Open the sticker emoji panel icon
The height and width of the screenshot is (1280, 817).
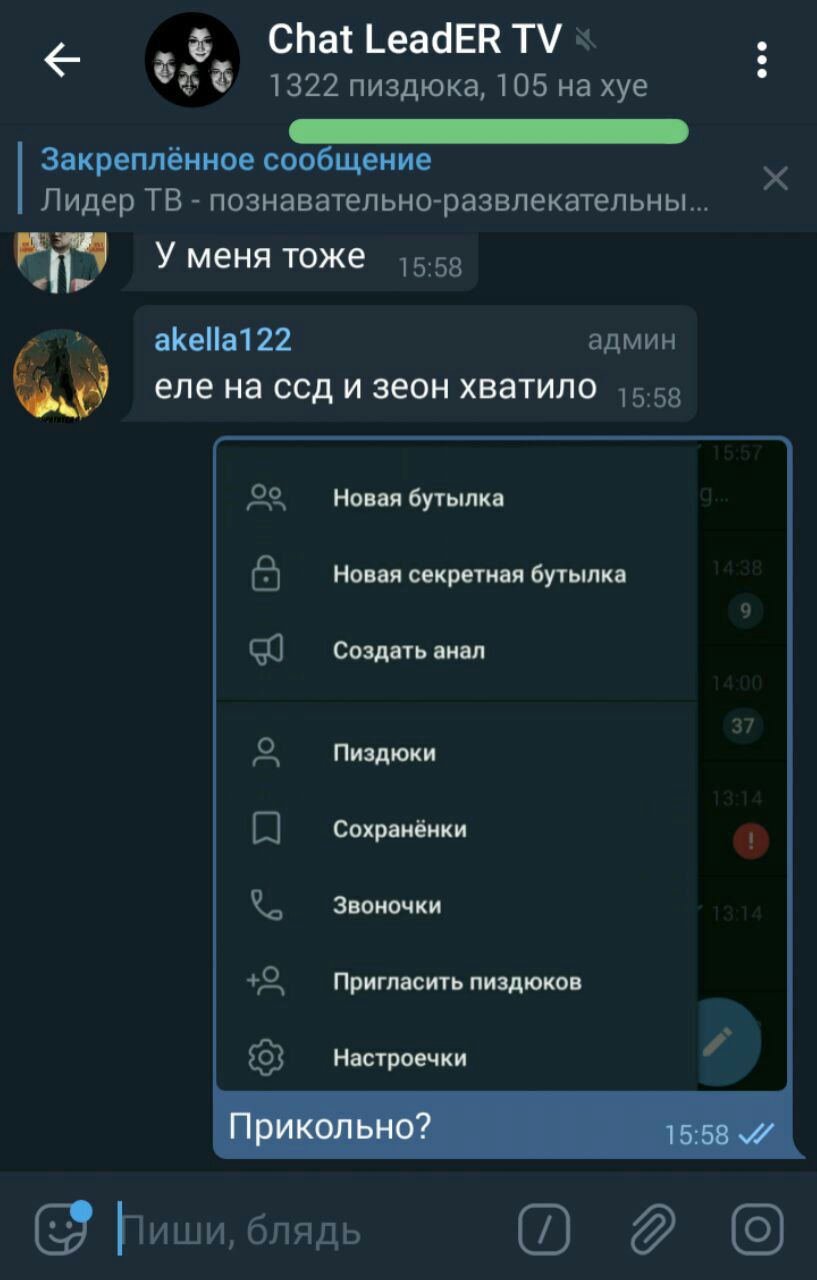62,1228
